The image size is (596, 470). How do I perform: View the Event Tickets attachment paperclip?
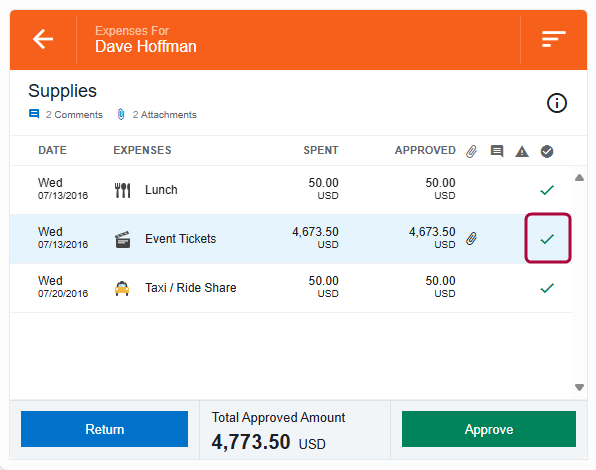(471, 239)
